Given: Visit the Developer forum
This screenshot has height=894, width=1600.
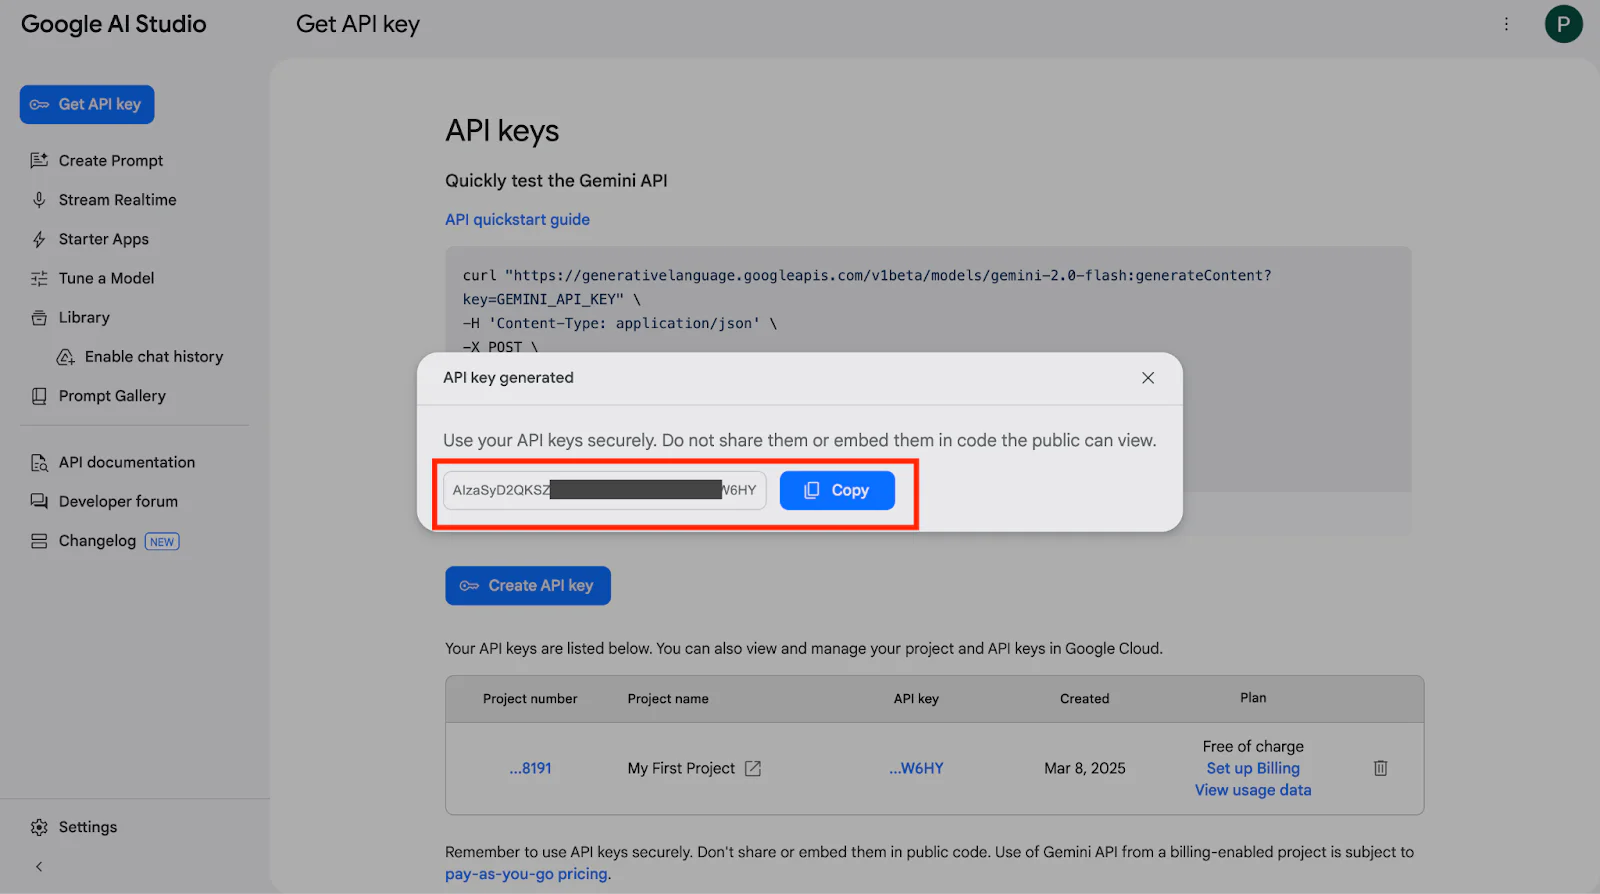Looking at the screenshot, I should click(x=118, y=501).
